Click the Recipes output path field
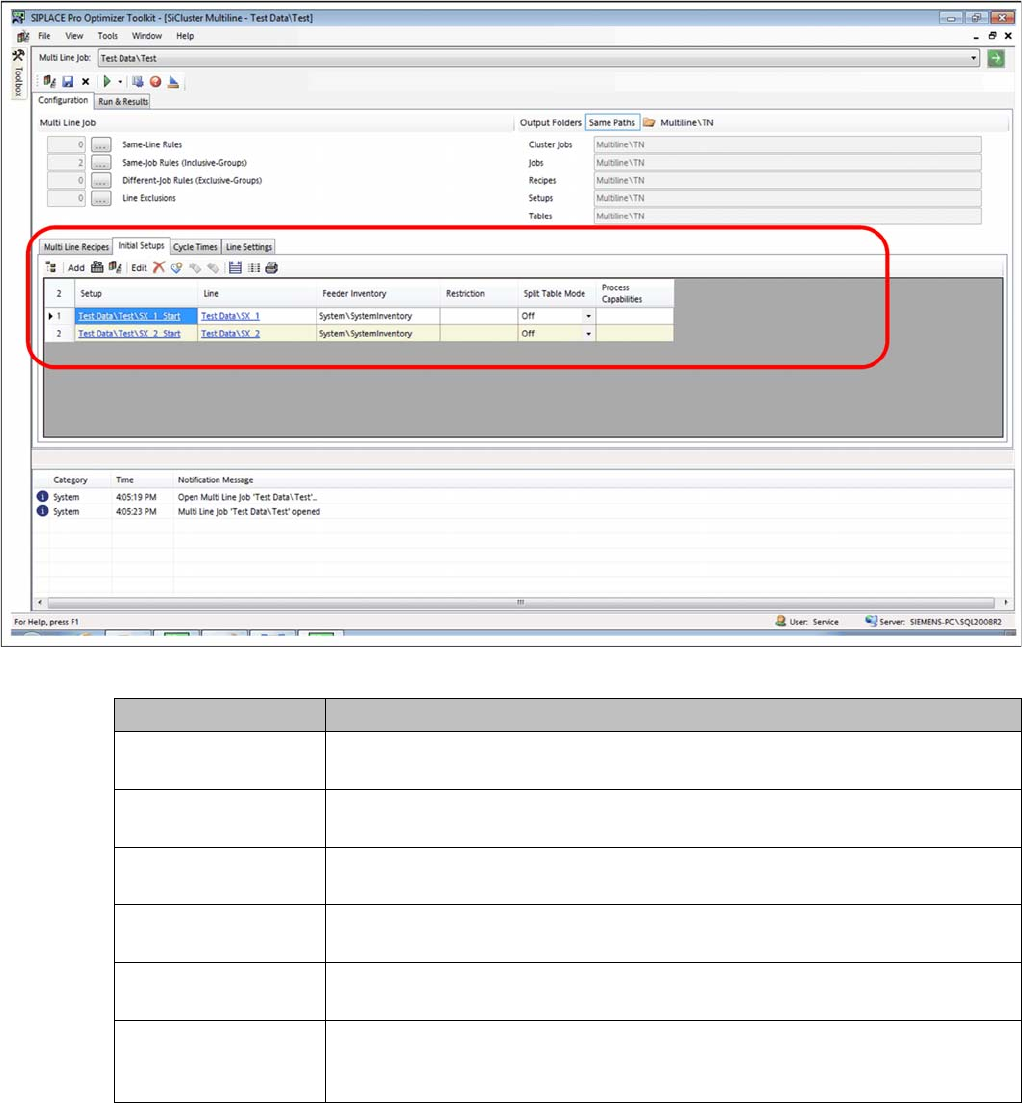 coord(787,180)
